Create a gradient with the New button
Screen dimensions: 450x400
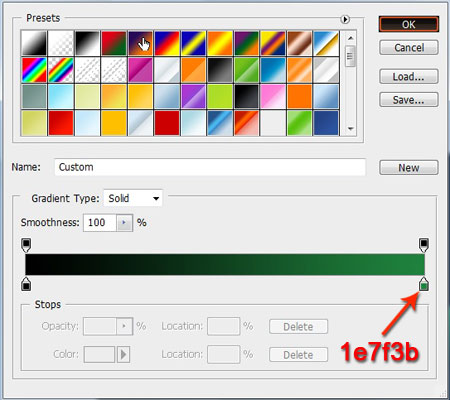409,168
